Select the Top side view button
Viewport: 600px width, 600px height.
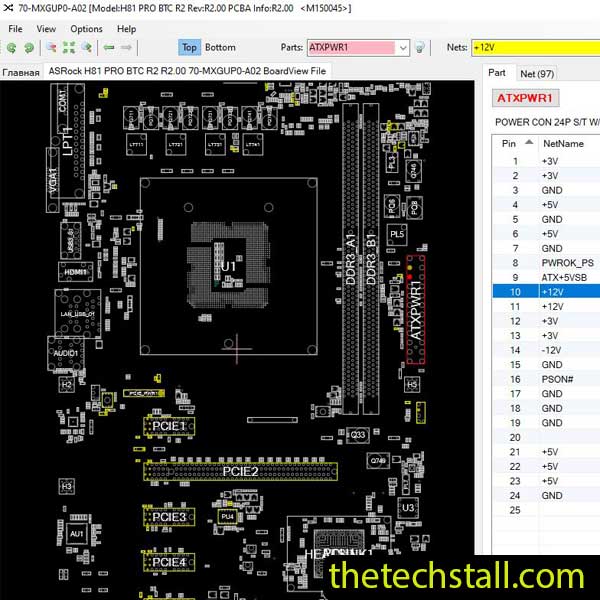pyautogui.click(x=189, y=47)
